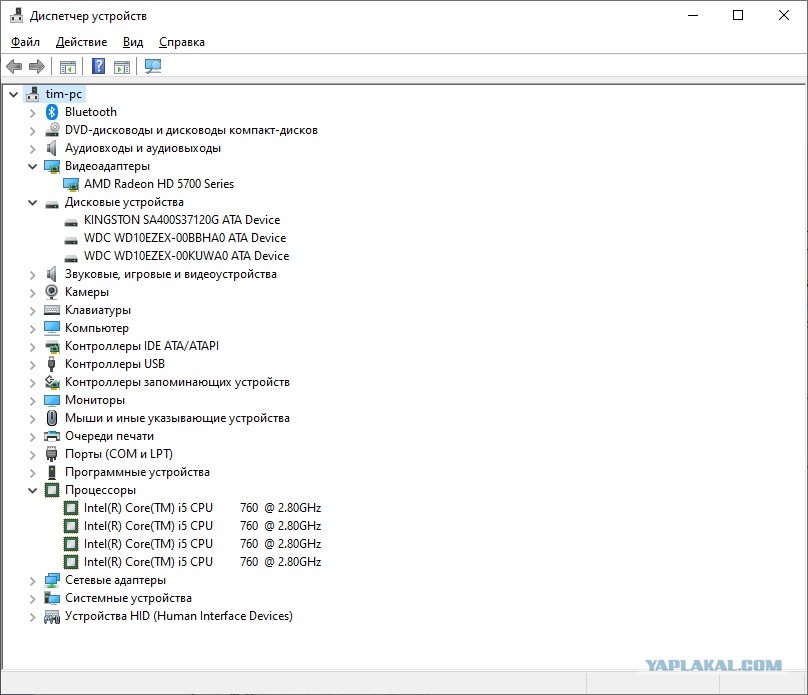
Task: Click the Контроллеры IDE ATA/ATAPI icon
Action: (52, 346)
